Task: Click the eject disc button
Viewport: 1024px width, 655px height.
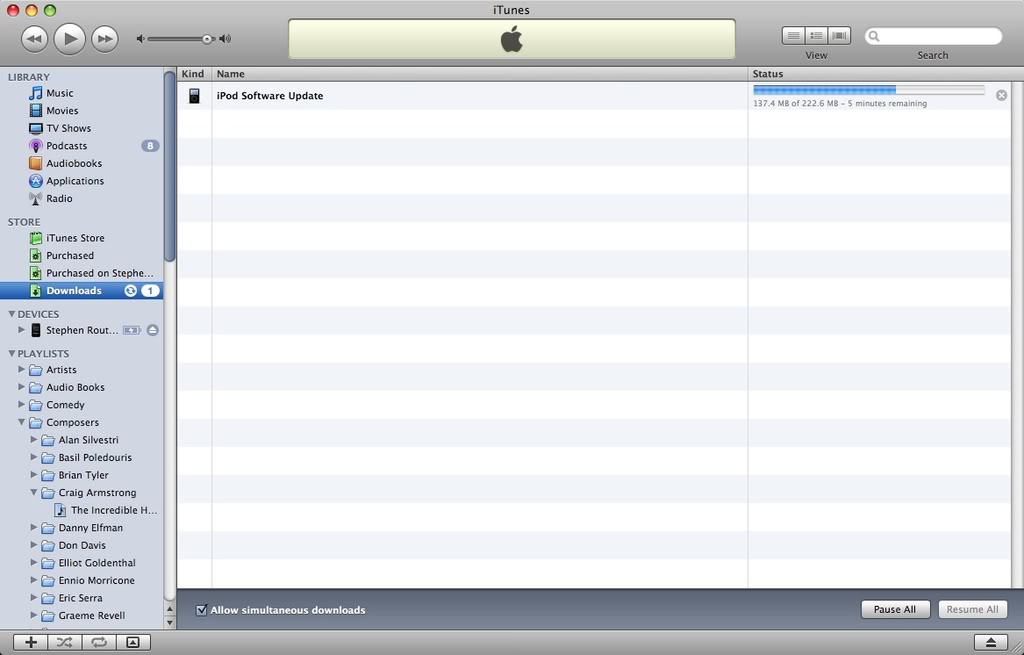Action: coord(991,643)
